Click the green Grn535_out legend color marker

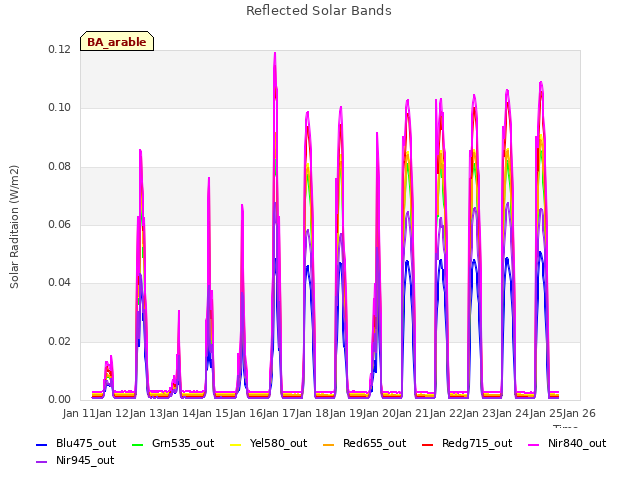138,444
